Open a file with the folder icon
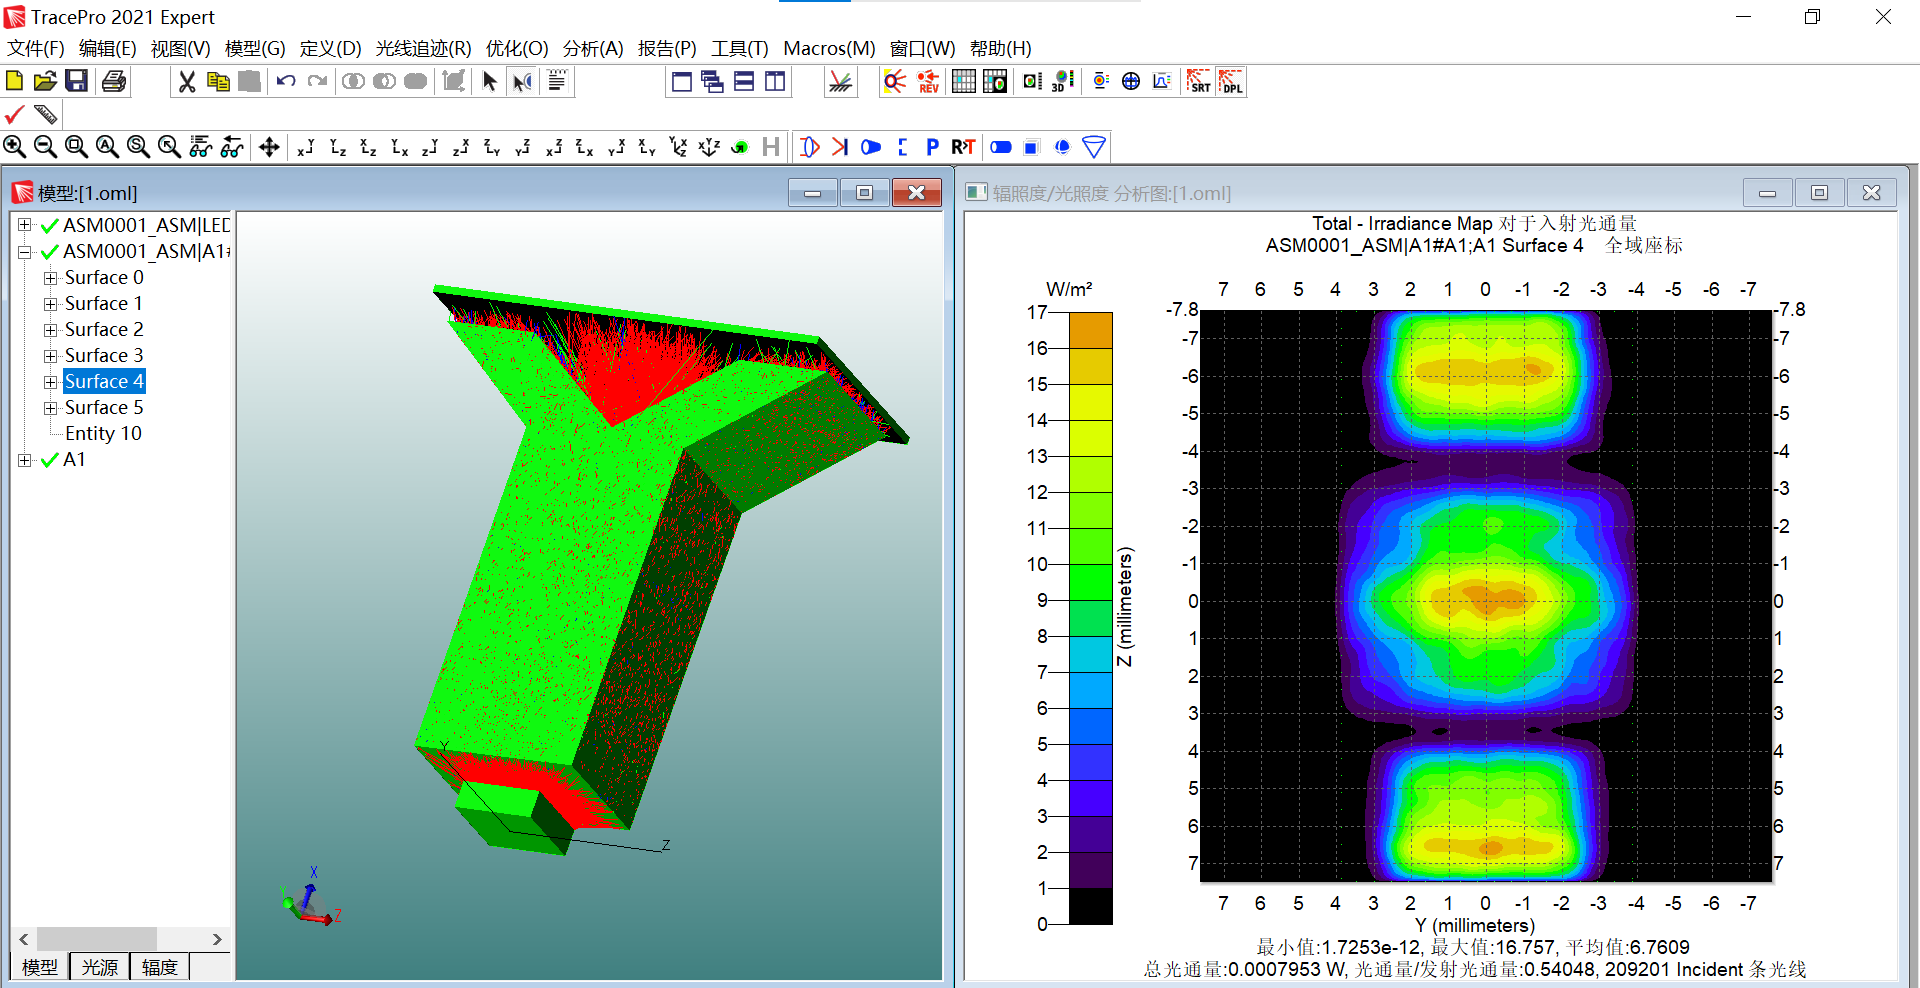The width and height of the screenshot is (1920, 988). [x=45, y=81]
